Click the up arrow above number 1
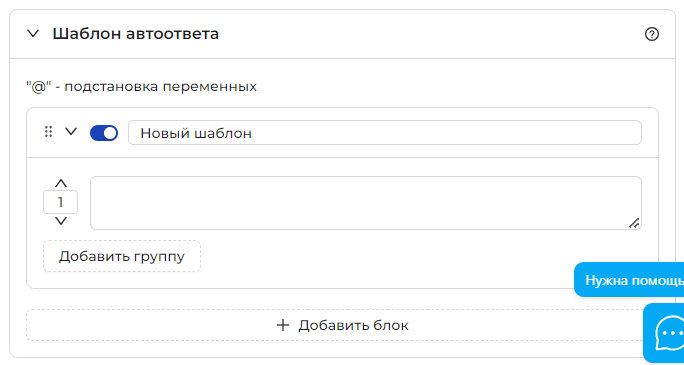This screenshot has width=684, height=365. (x=61, y=183)
